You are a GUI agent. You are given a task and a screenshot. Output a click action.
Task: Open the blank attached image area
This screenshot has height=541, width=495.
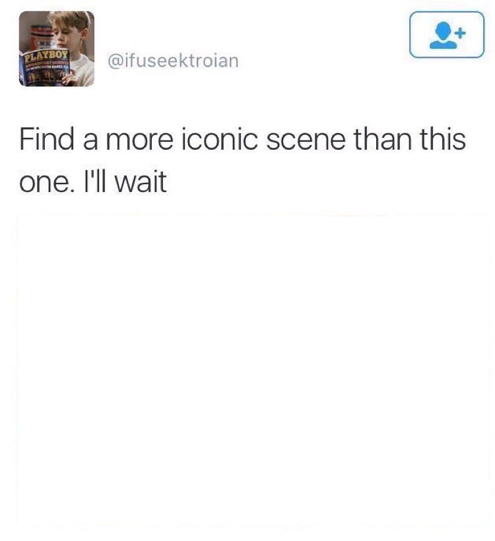(254, 367)
